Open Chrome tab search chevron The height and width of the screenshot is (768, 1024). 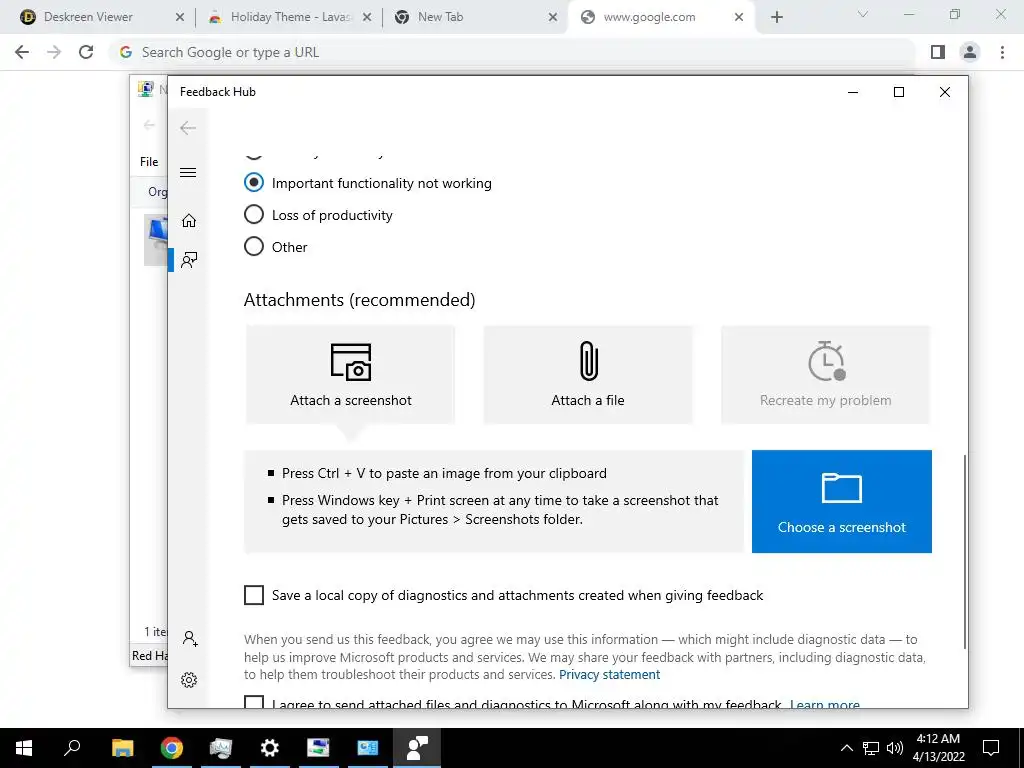coord(863,14)
